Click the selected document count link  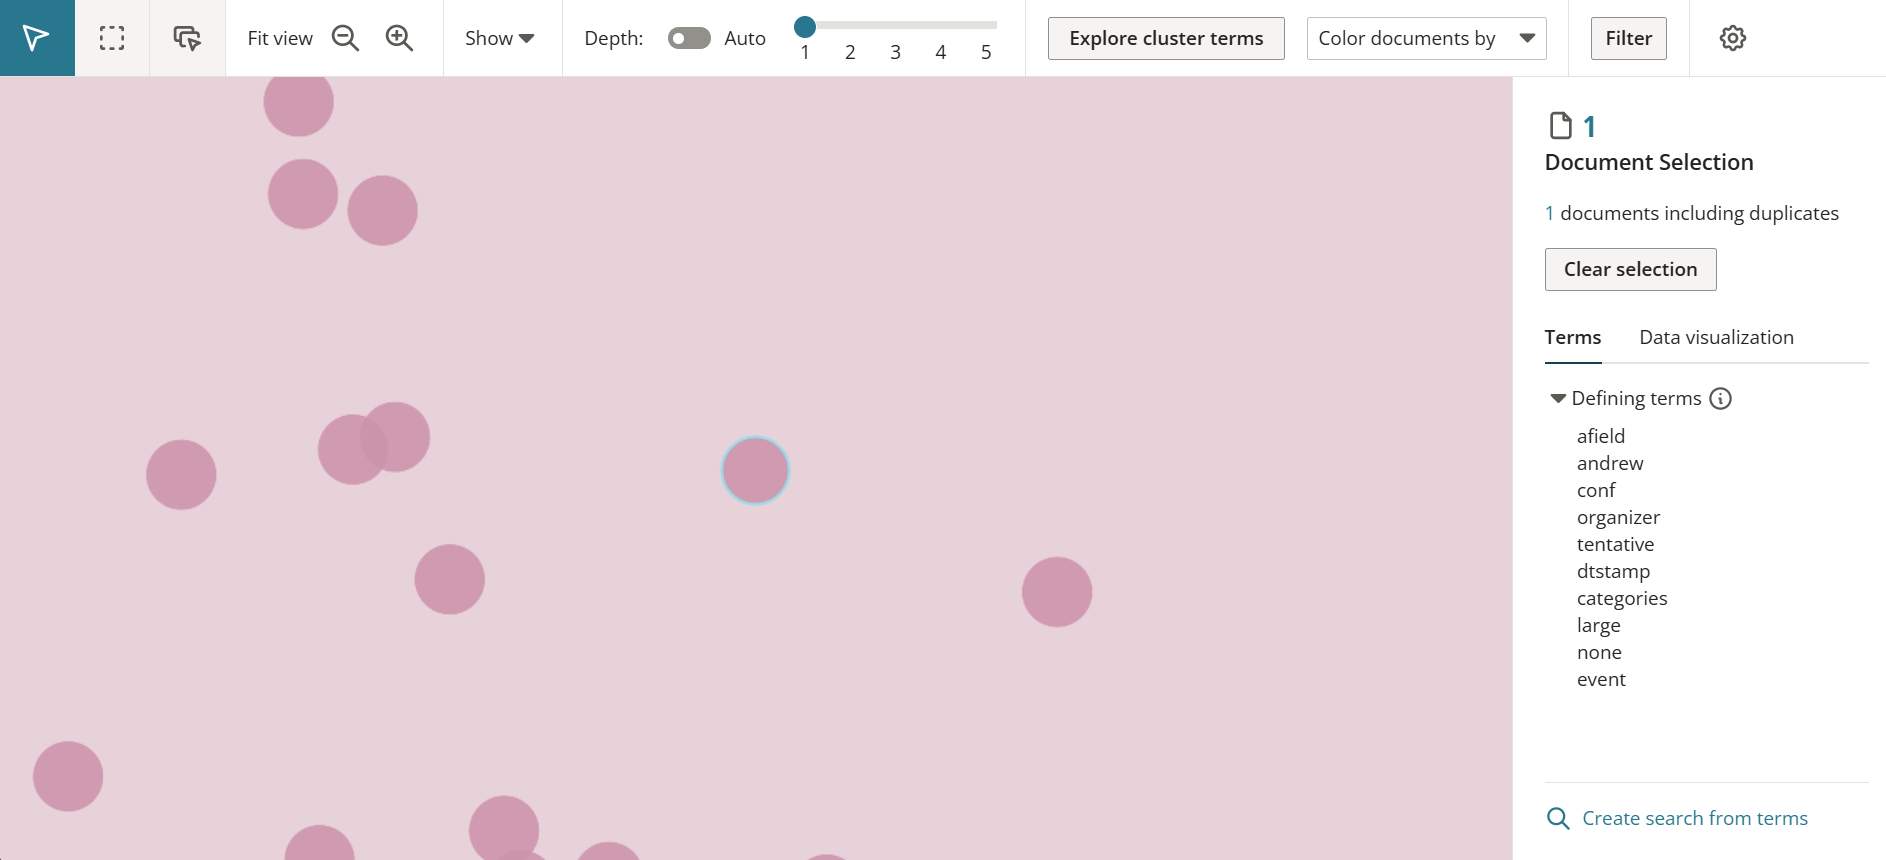(x=1589, y=126)
